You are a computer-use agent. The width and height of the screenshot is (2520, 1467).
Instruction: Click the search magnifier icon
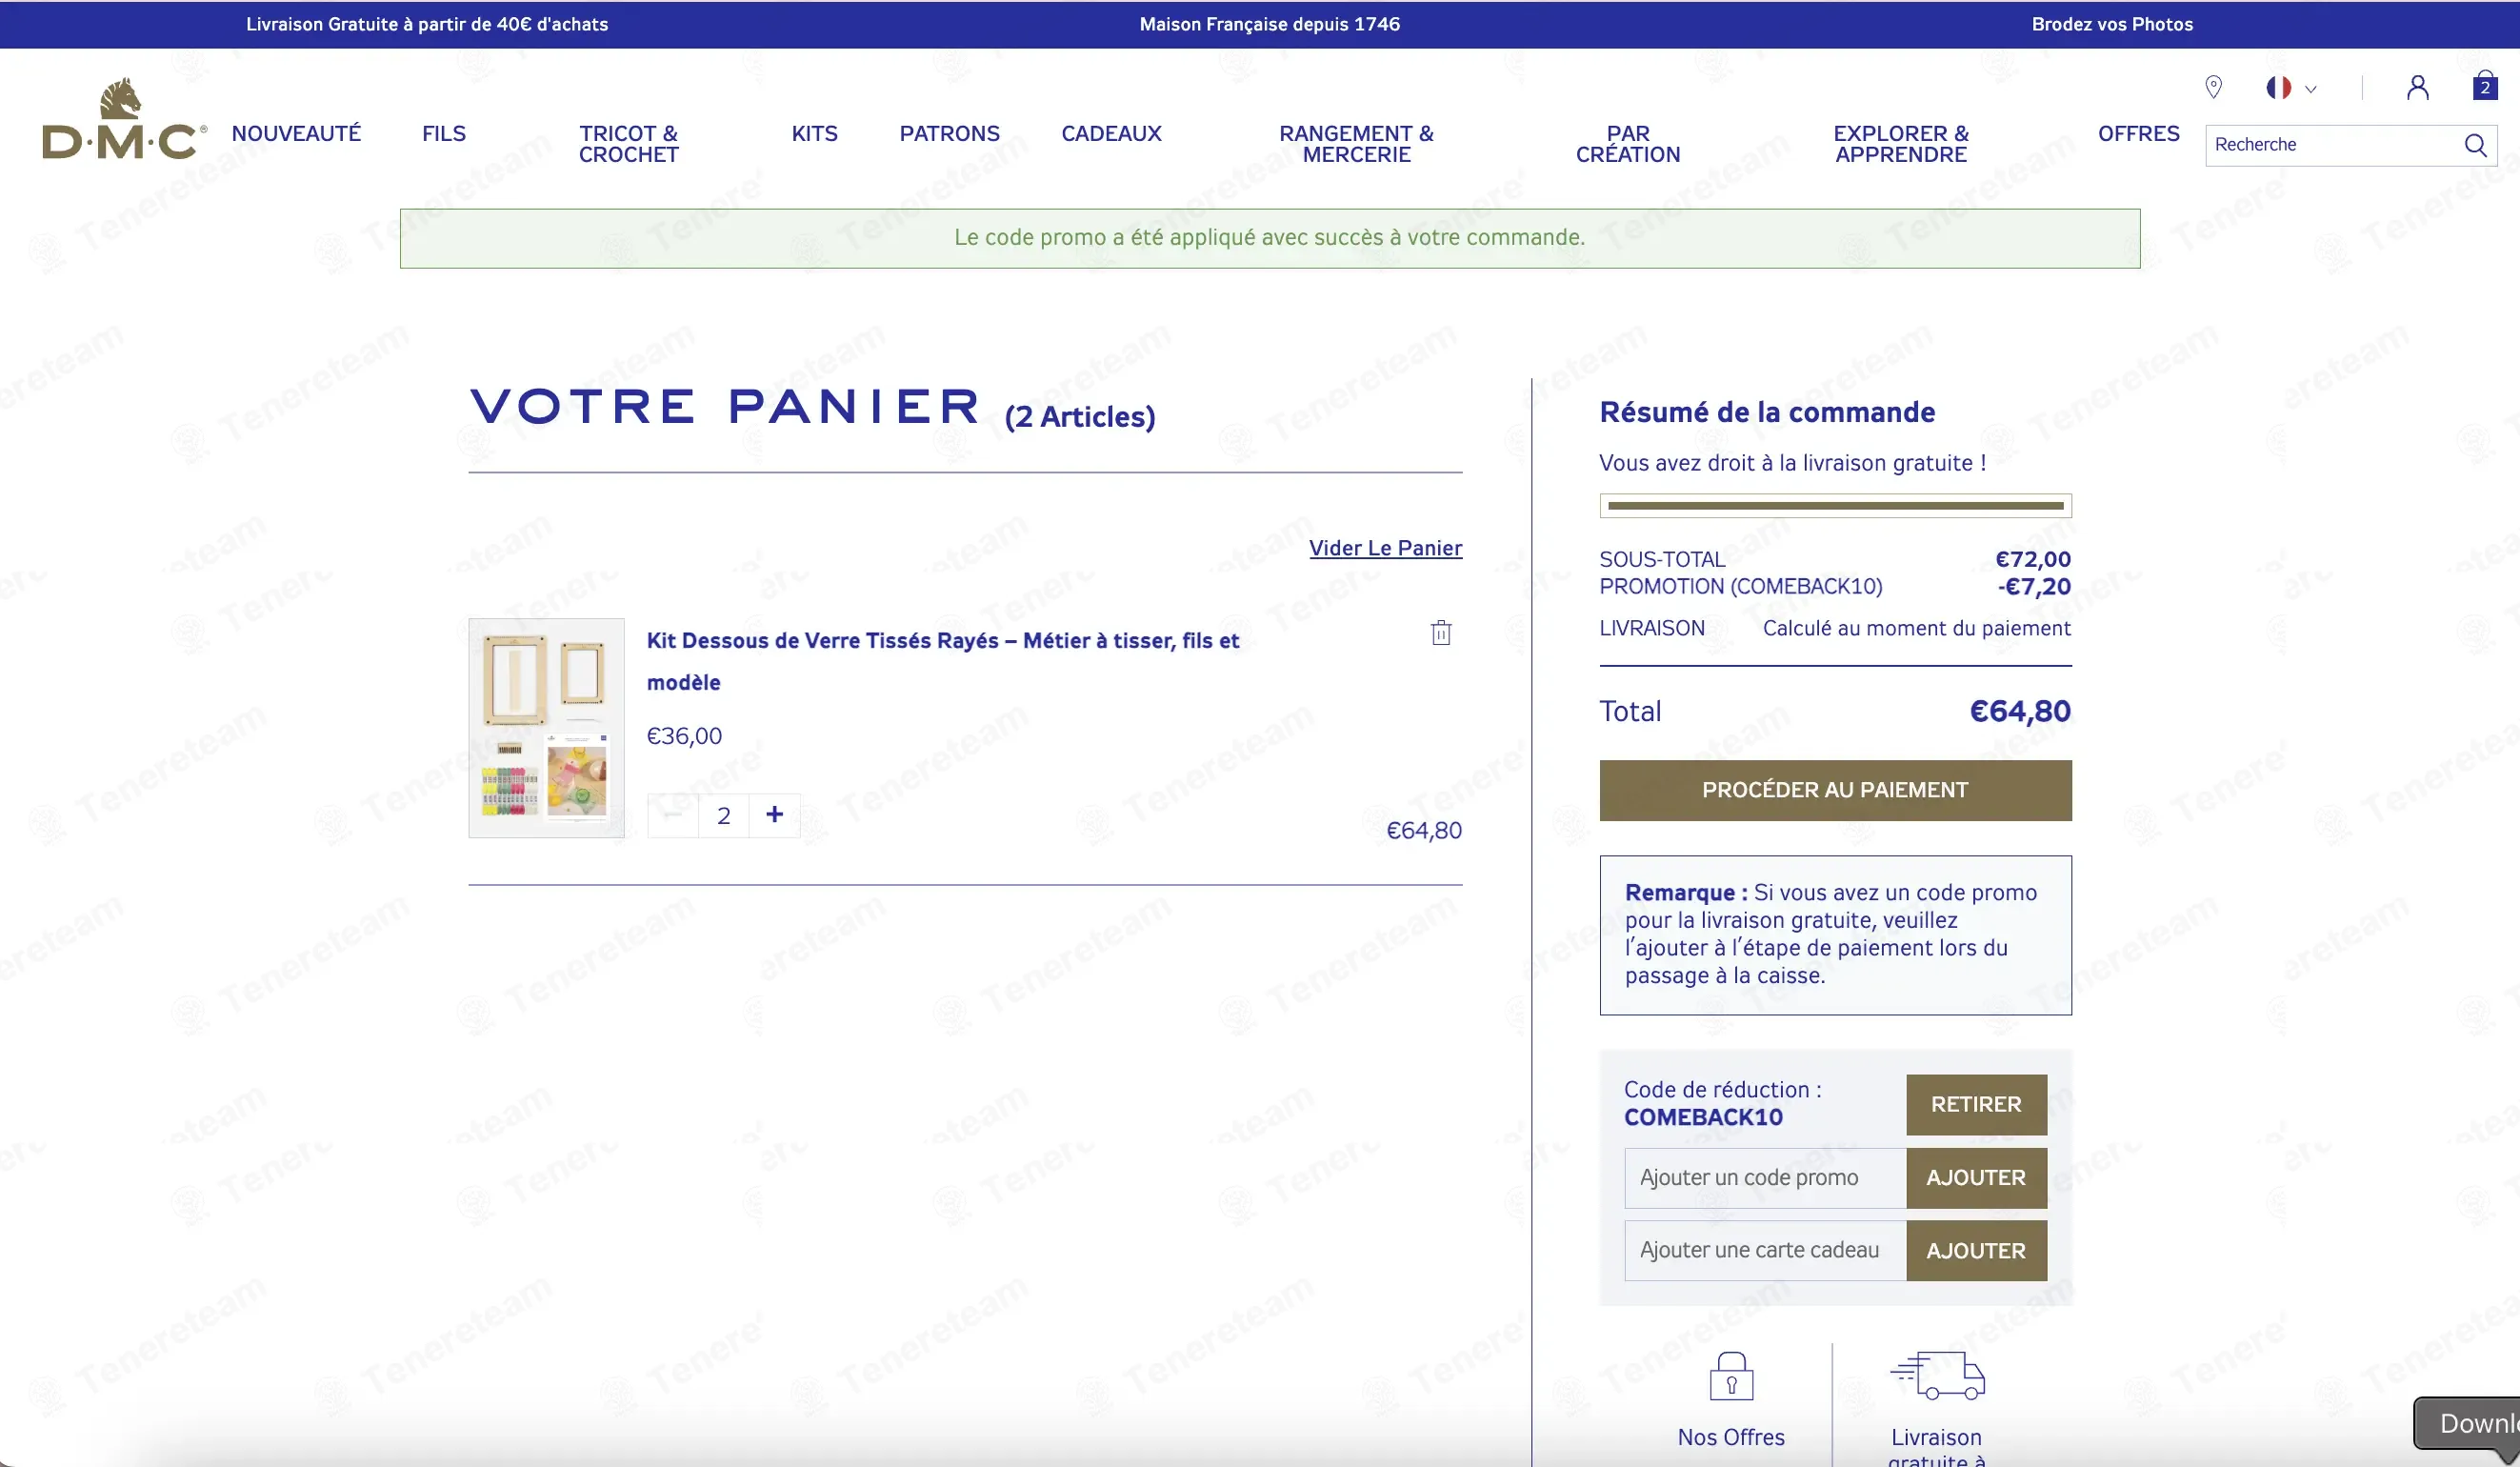[2475, 145]
